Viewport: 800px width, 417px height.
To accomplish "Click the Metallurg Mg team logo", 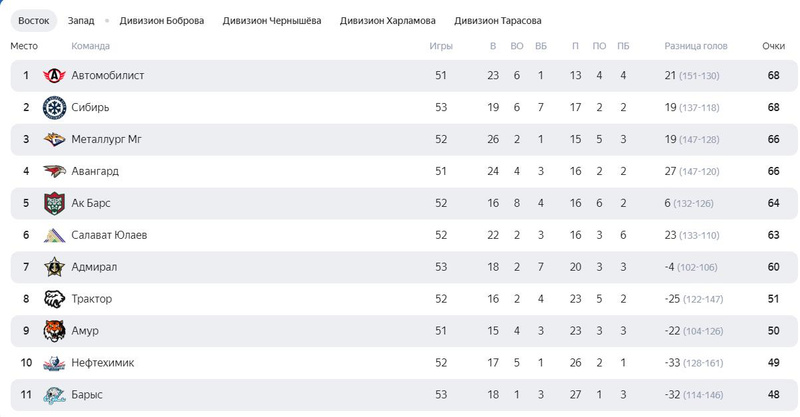I will click(x=54, y=140).
